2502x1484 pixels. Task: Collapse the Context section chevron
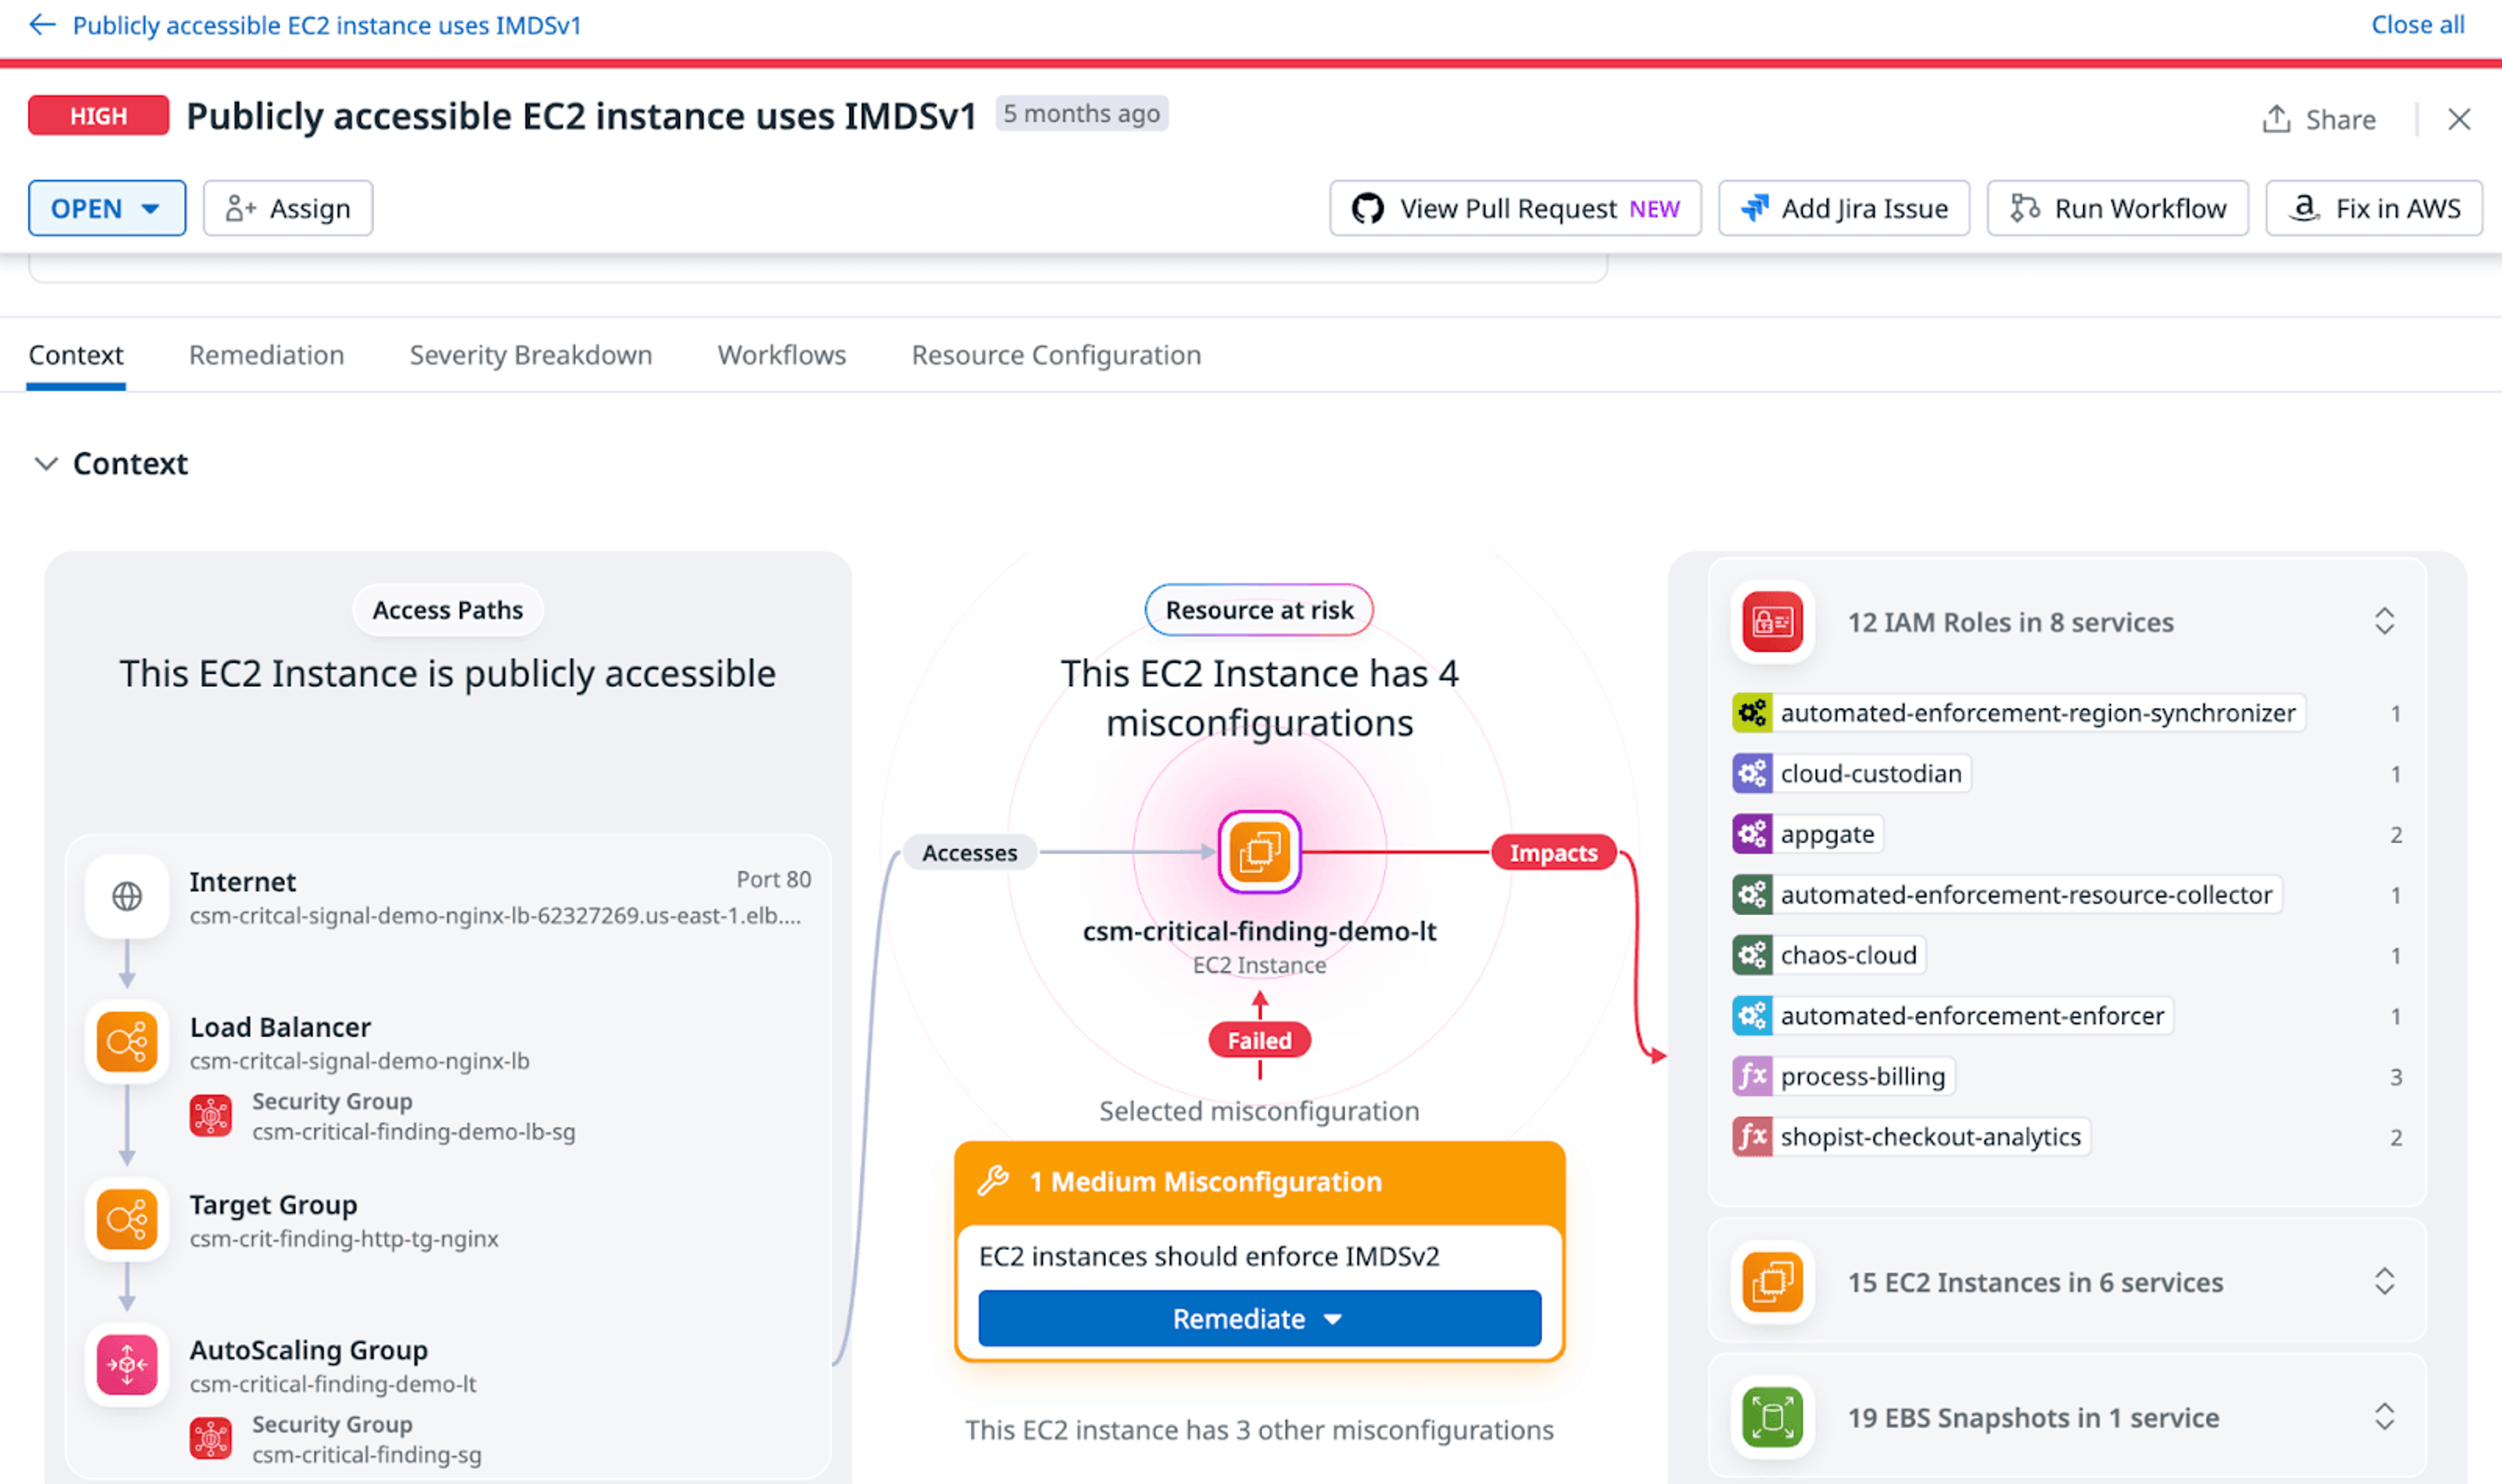[45, 464]
